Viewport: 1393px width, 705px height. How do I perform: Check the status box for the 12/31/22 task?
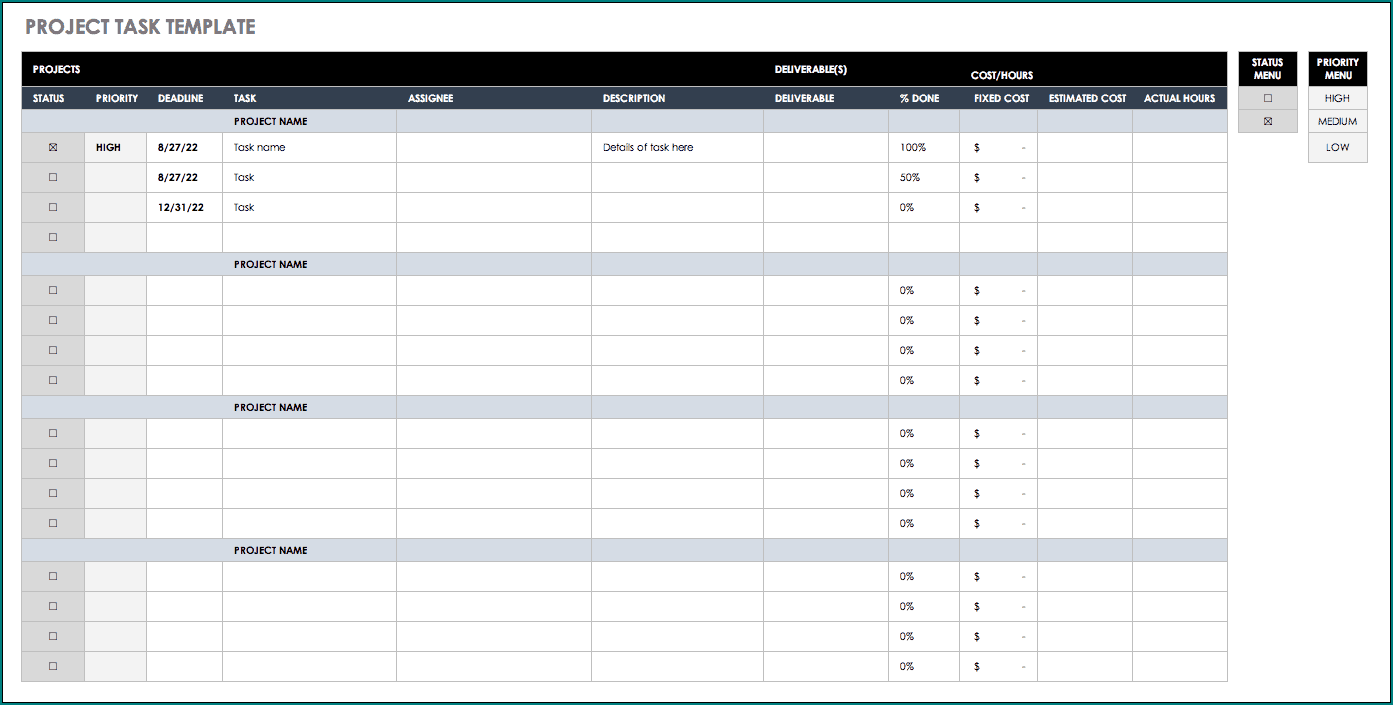pos(53,207)
